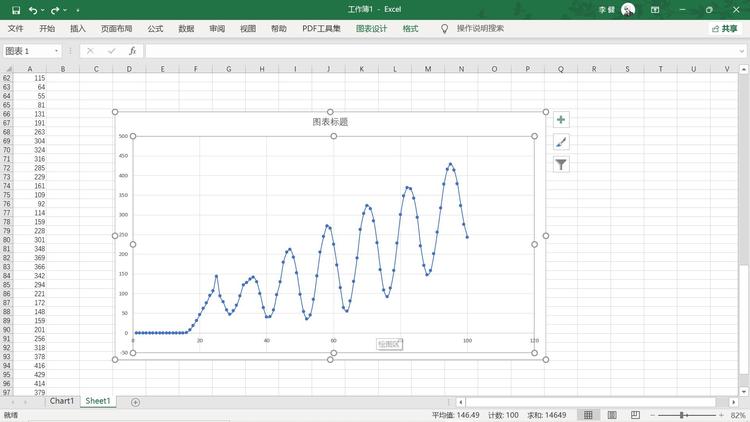Screen dimensions: 750x422
Task: Add a new sheet with plus icon
Action: (x=135, y=402)
